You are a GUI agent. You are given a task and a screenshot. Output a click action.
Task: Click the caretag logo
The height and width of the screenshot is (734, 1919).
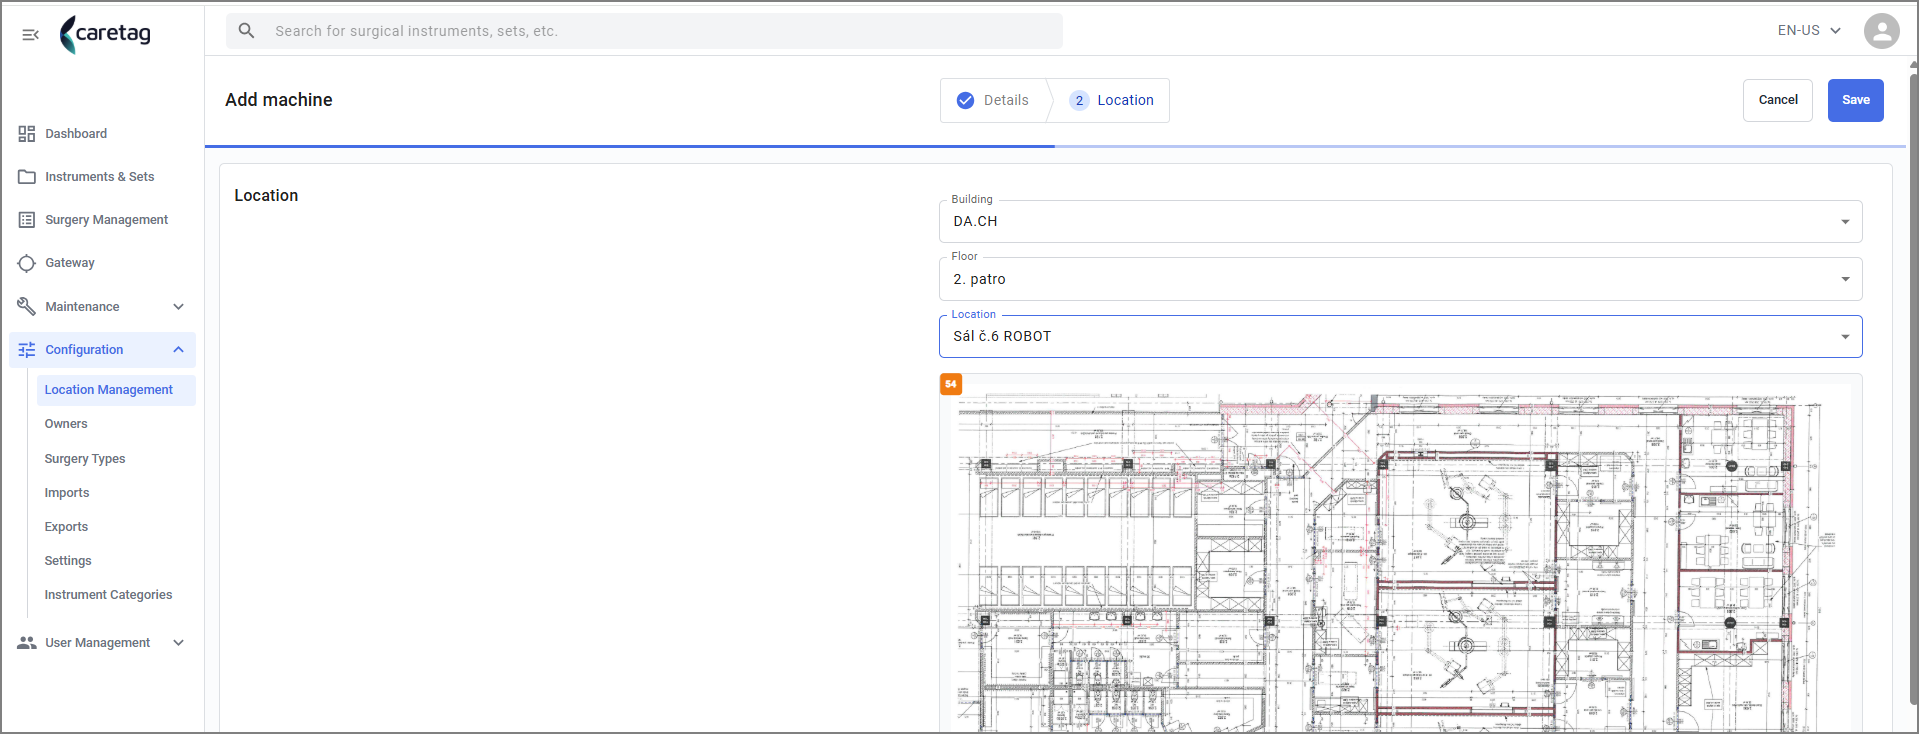[105, 34]
